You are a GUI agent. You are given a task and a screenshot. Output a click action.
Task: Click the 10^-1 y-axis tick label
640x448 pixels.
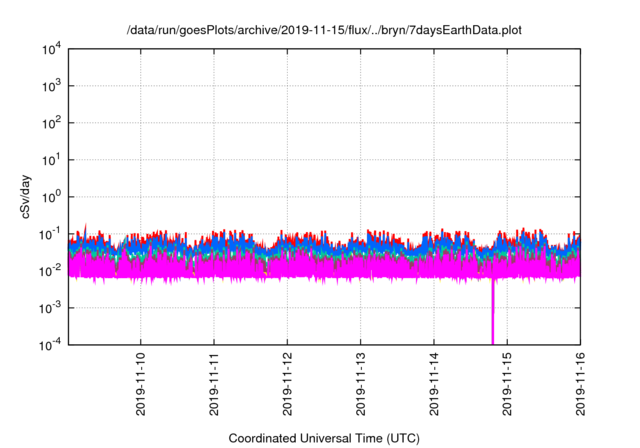[x=51, y=234]
